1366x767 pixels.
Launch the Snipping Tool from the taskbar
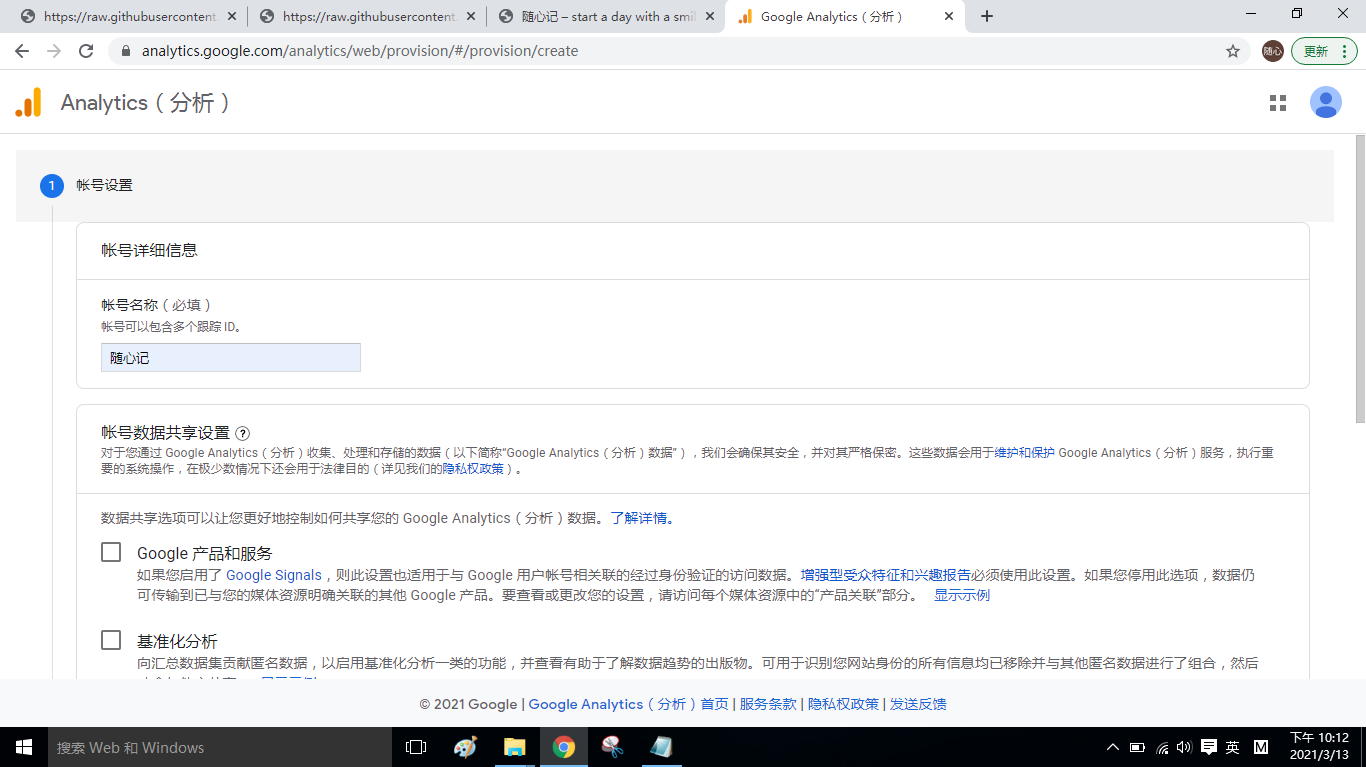pos(613,746)
